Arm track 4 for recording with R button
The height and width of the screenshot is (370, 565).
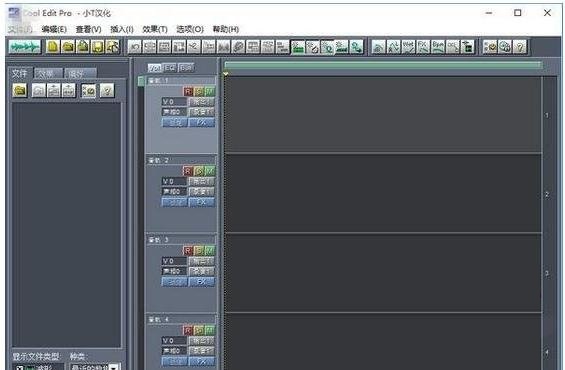(188, 330)
